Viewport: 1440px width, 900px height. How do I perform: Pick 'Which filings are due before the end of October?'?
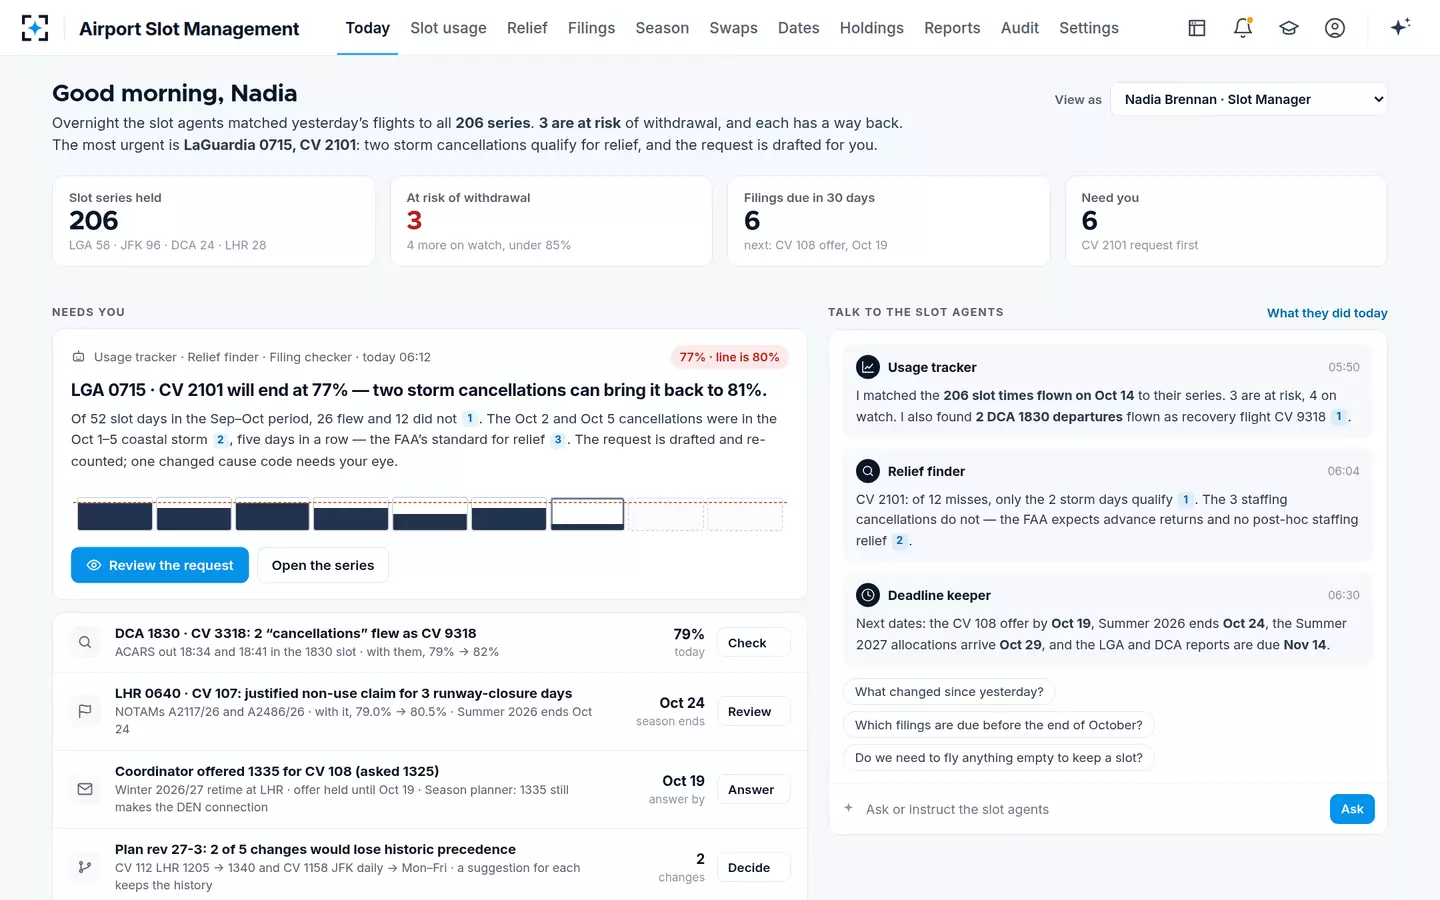[x=999, y=725]
